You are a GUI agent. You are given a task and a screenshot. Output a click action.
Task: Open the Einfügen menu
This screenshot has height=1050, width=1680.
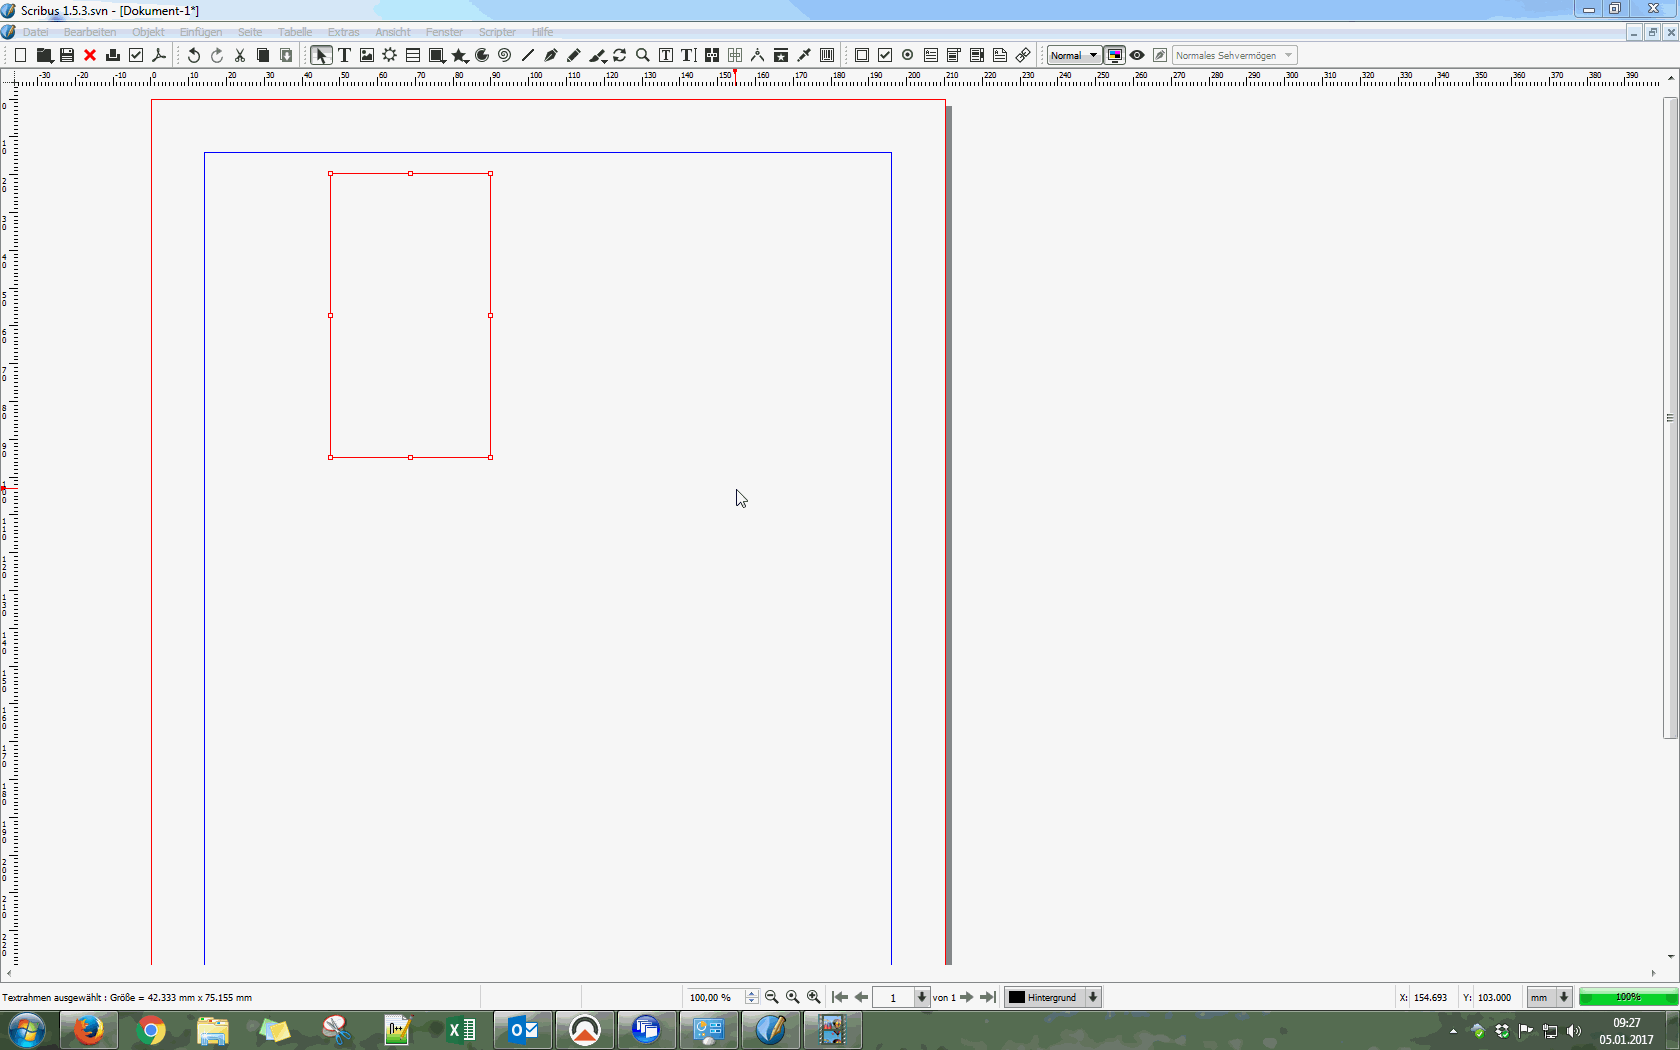(201, 32)
